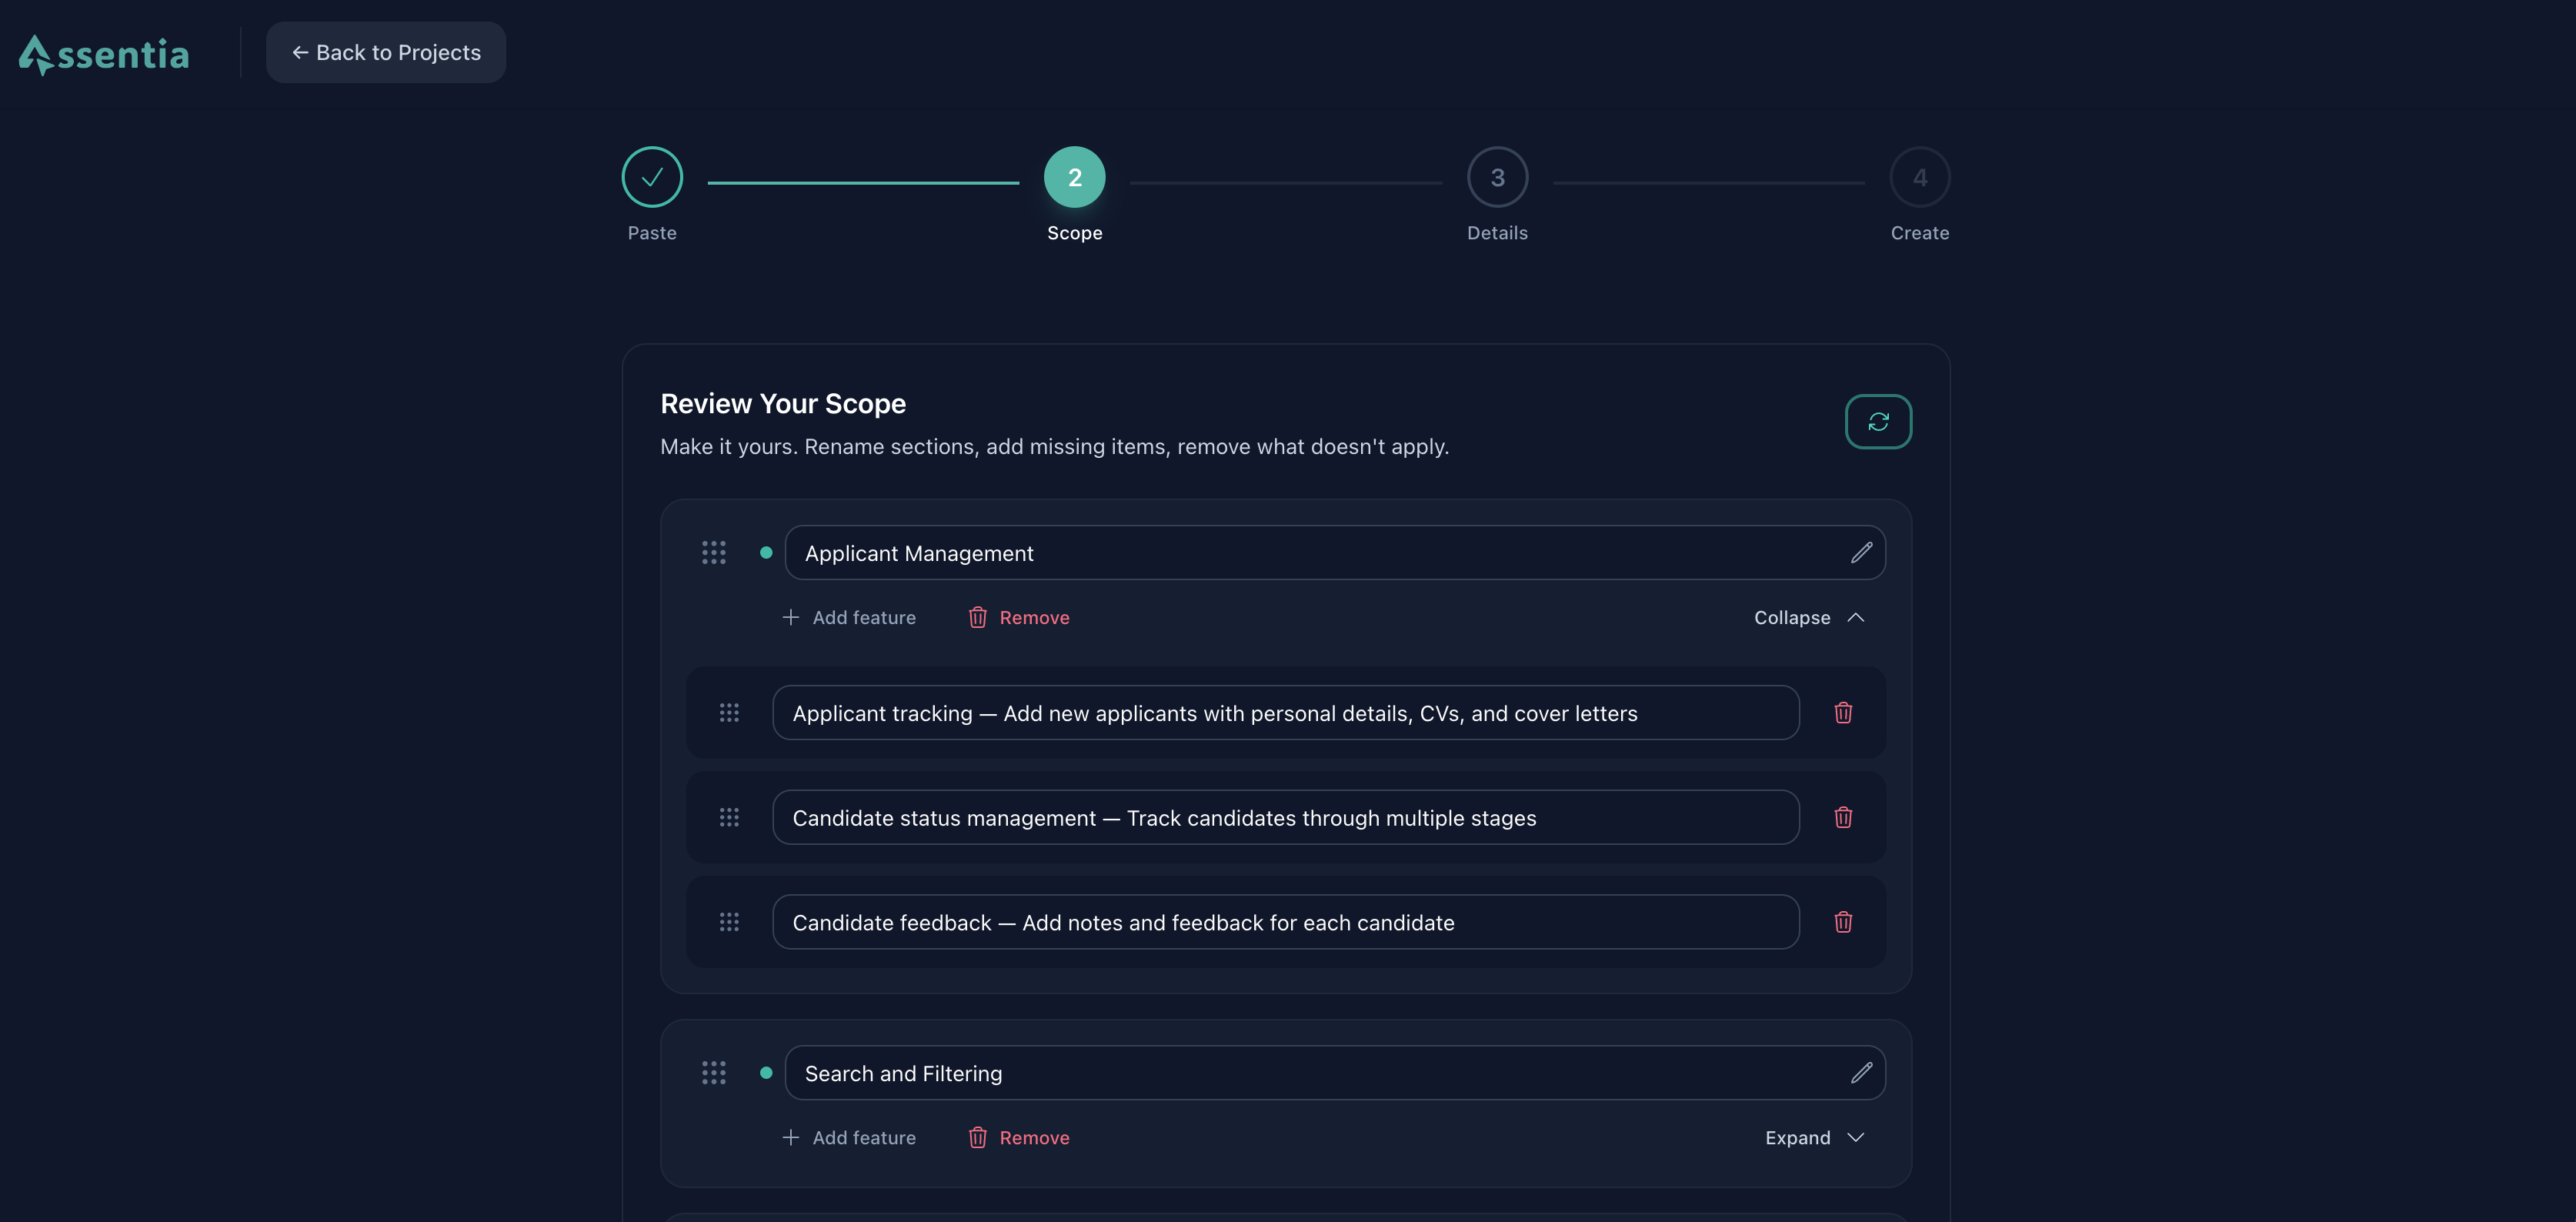Go back to Projects
The width and height of the screenshot is (2576, 1222).
click(x=386, y=53)
